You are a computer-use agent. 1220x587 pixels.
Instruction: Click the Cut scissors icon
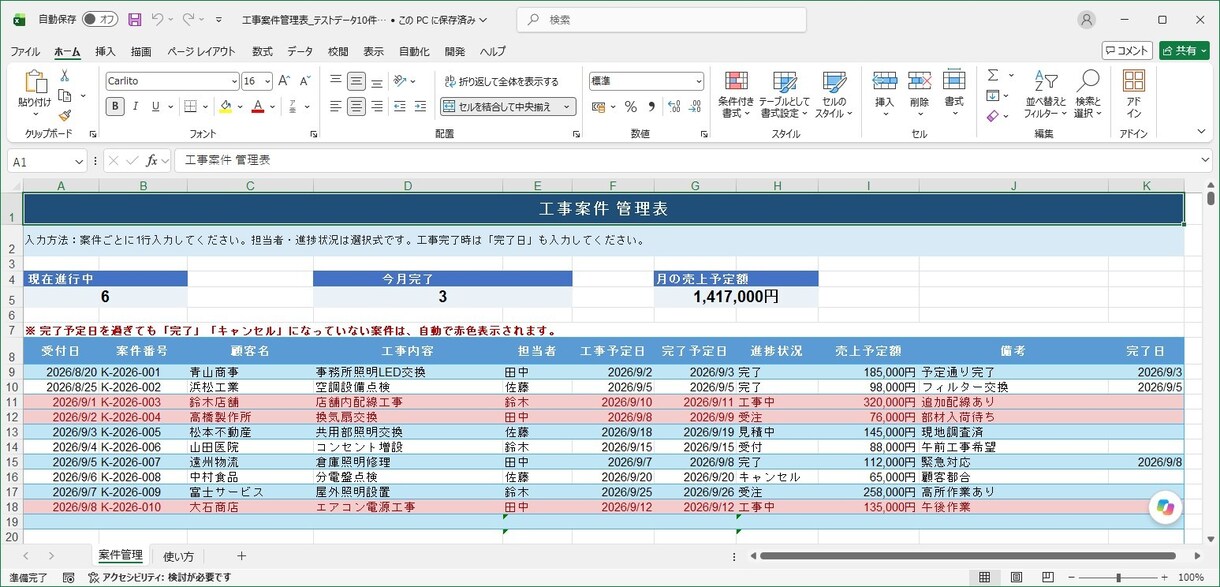(65, 76)
